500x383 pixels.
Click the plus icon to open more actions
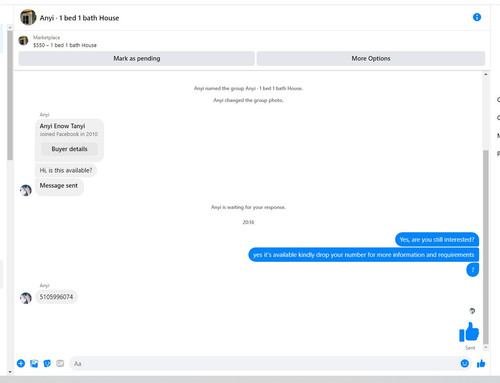coord(21,363)
